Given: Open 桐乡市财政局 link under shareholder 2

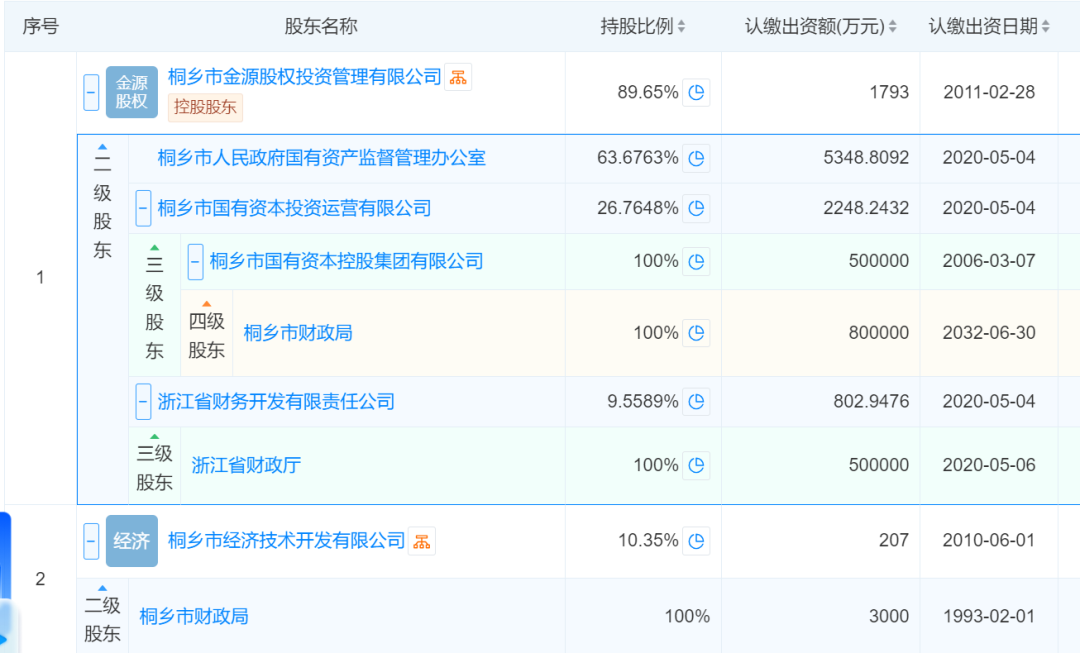Looking at the screenshot, I should [x=194, y=616].
